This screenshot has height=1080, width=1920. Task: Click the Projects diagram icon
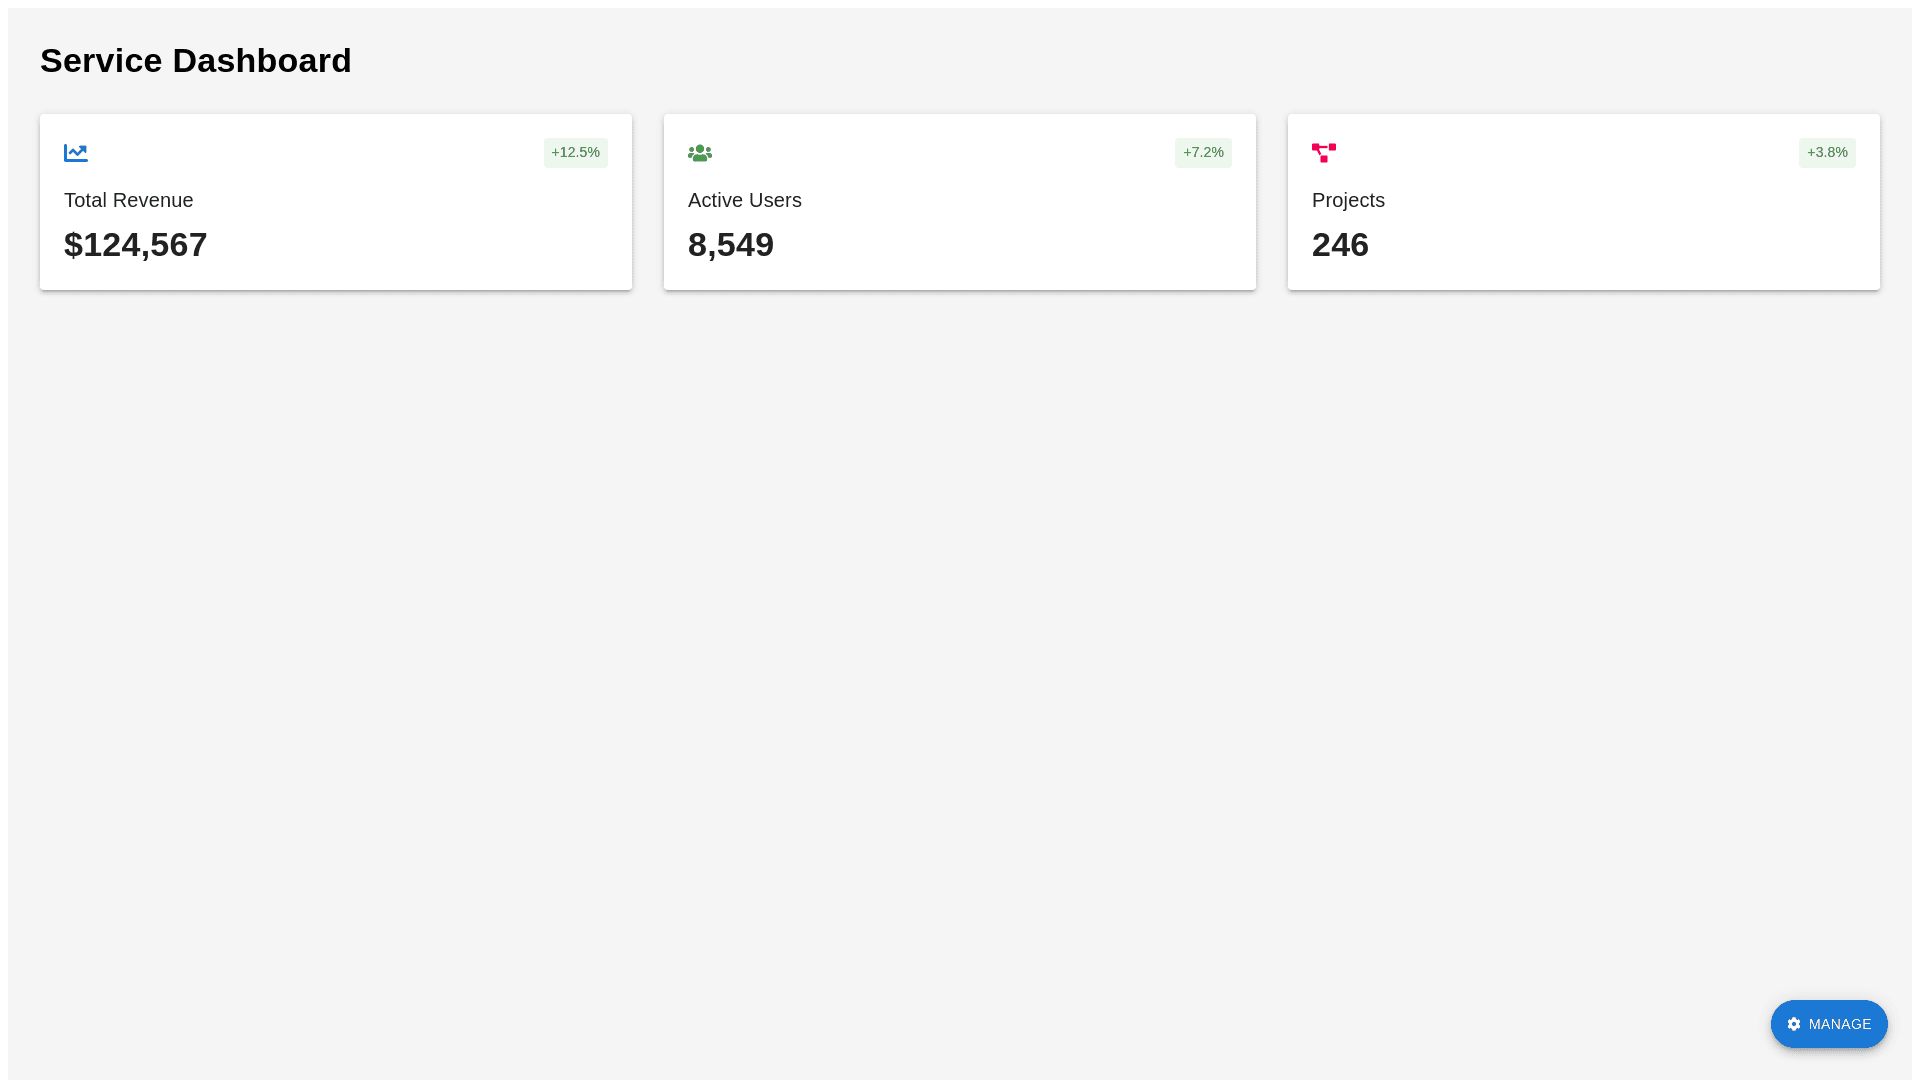coord(1324,153)
